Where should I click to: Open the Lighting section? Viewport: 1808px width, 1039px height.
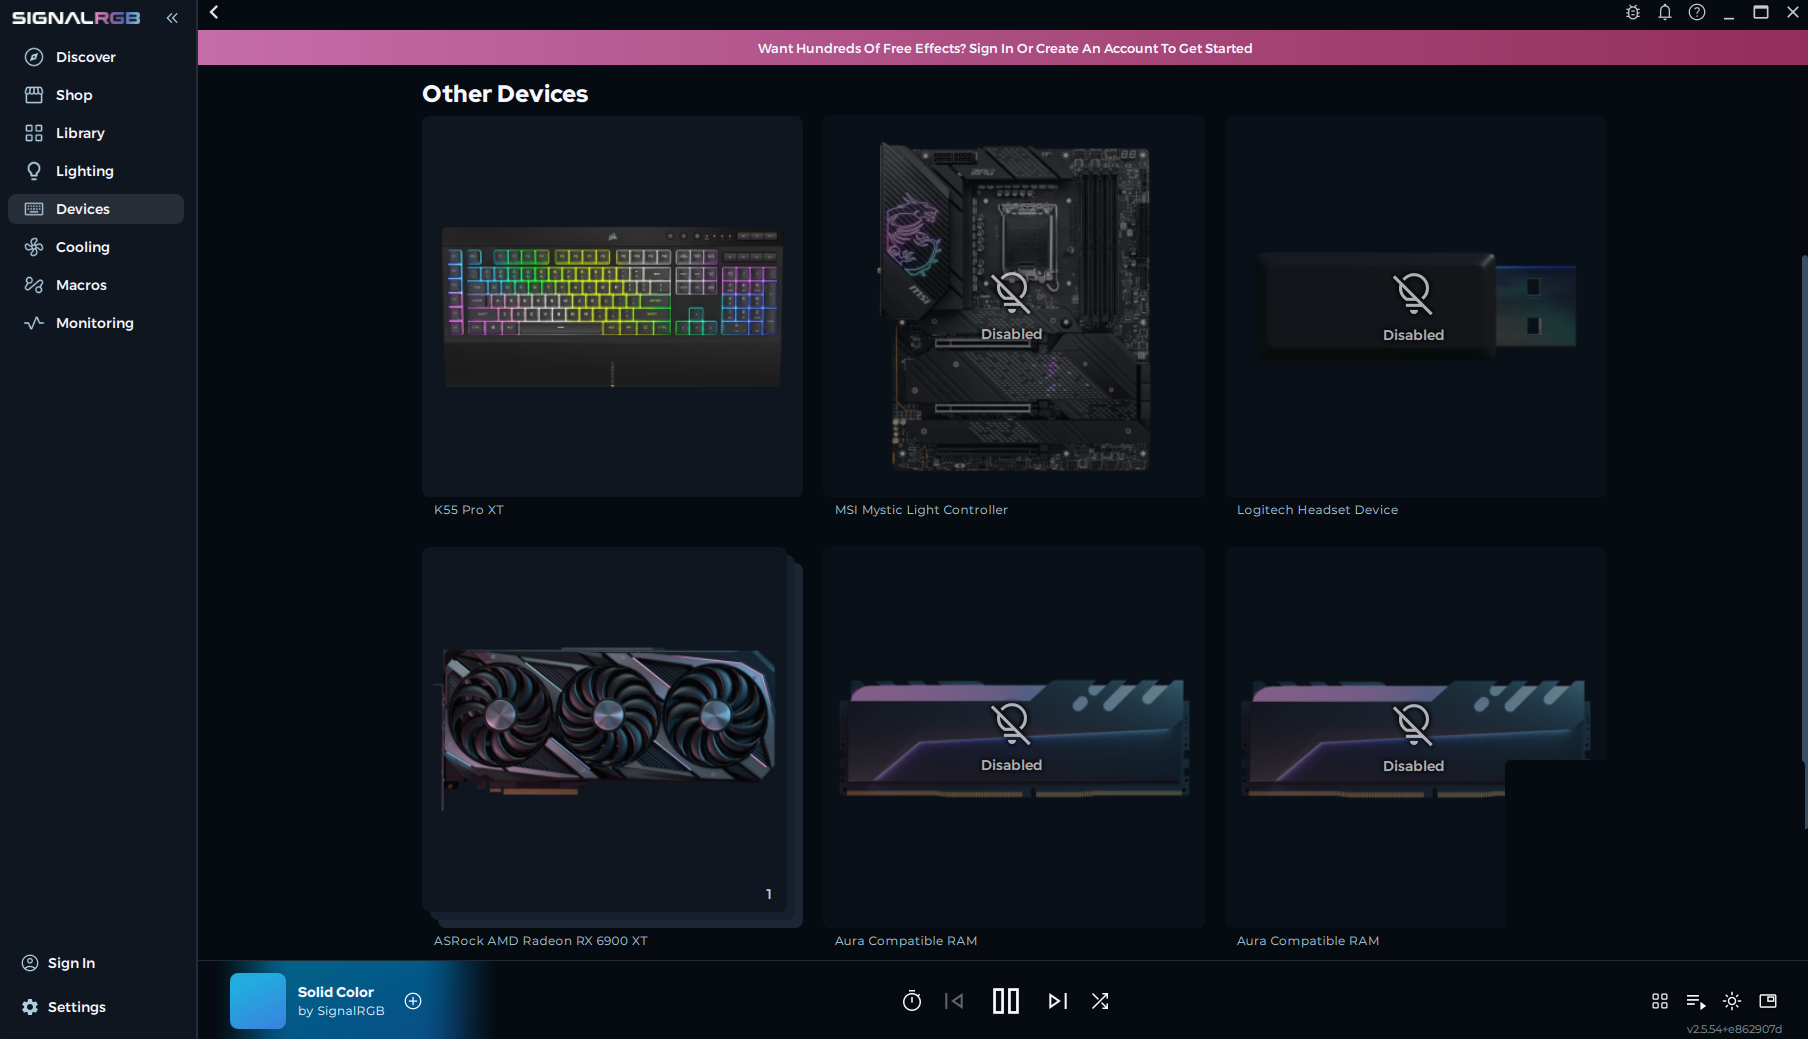[x=96, y=171]
